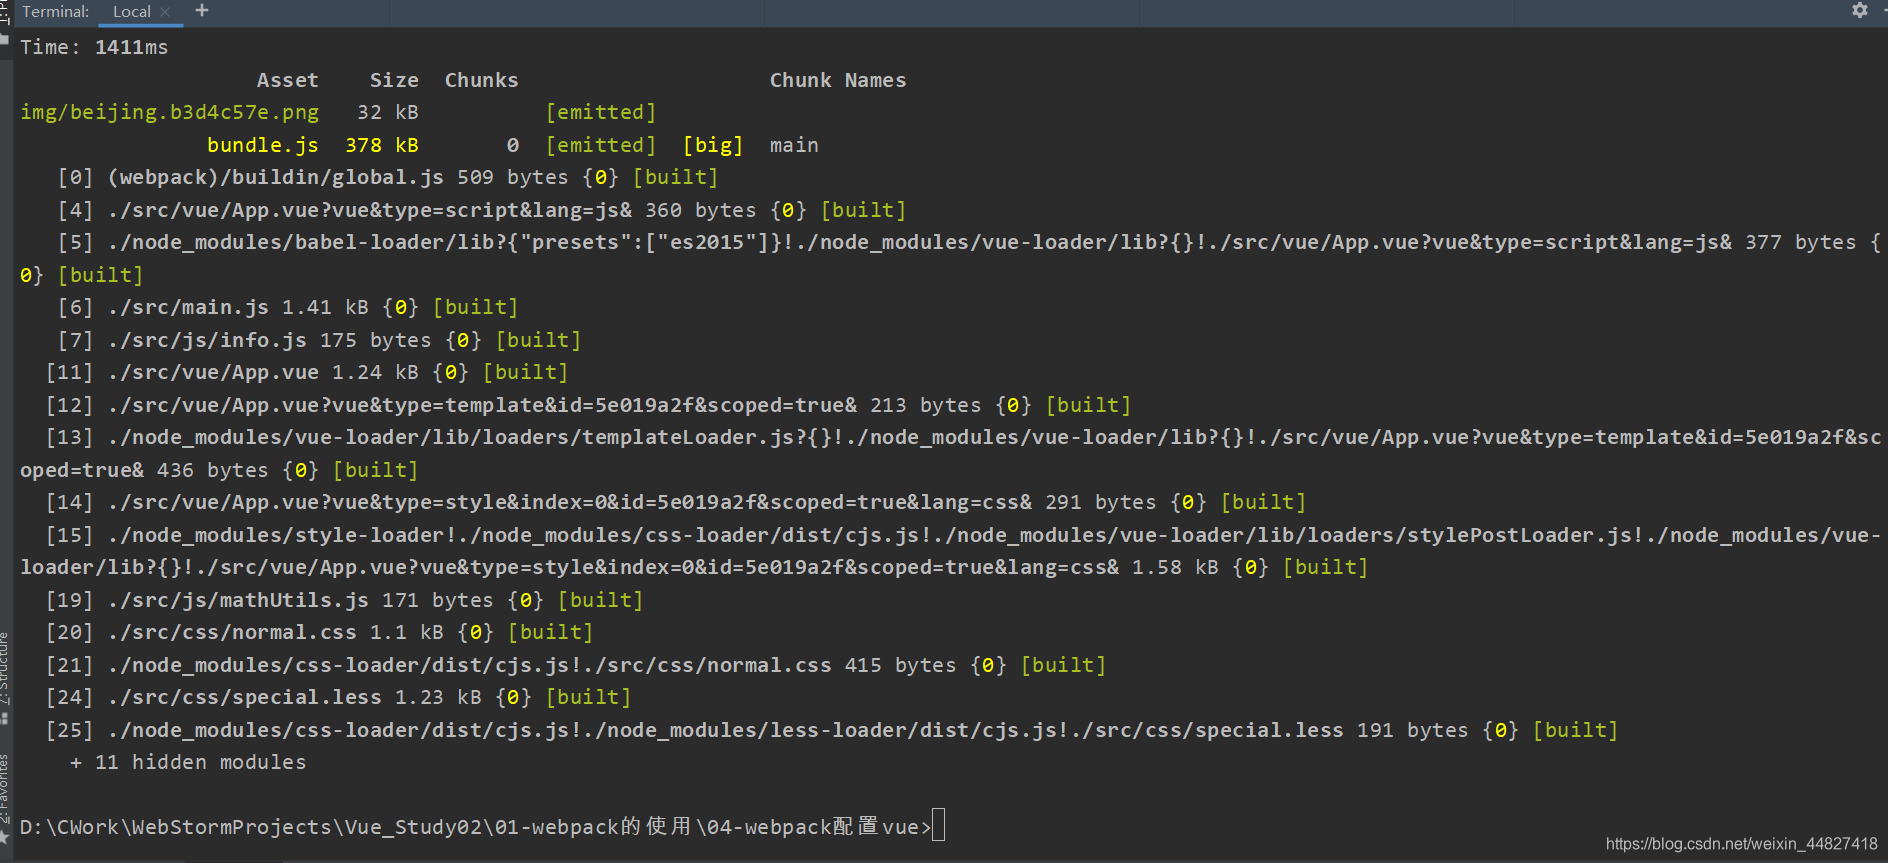The image size is (1888, 863).
Task: Click the ./src/js/mathUtils.js module path
Action: click(x=238, y=600)
